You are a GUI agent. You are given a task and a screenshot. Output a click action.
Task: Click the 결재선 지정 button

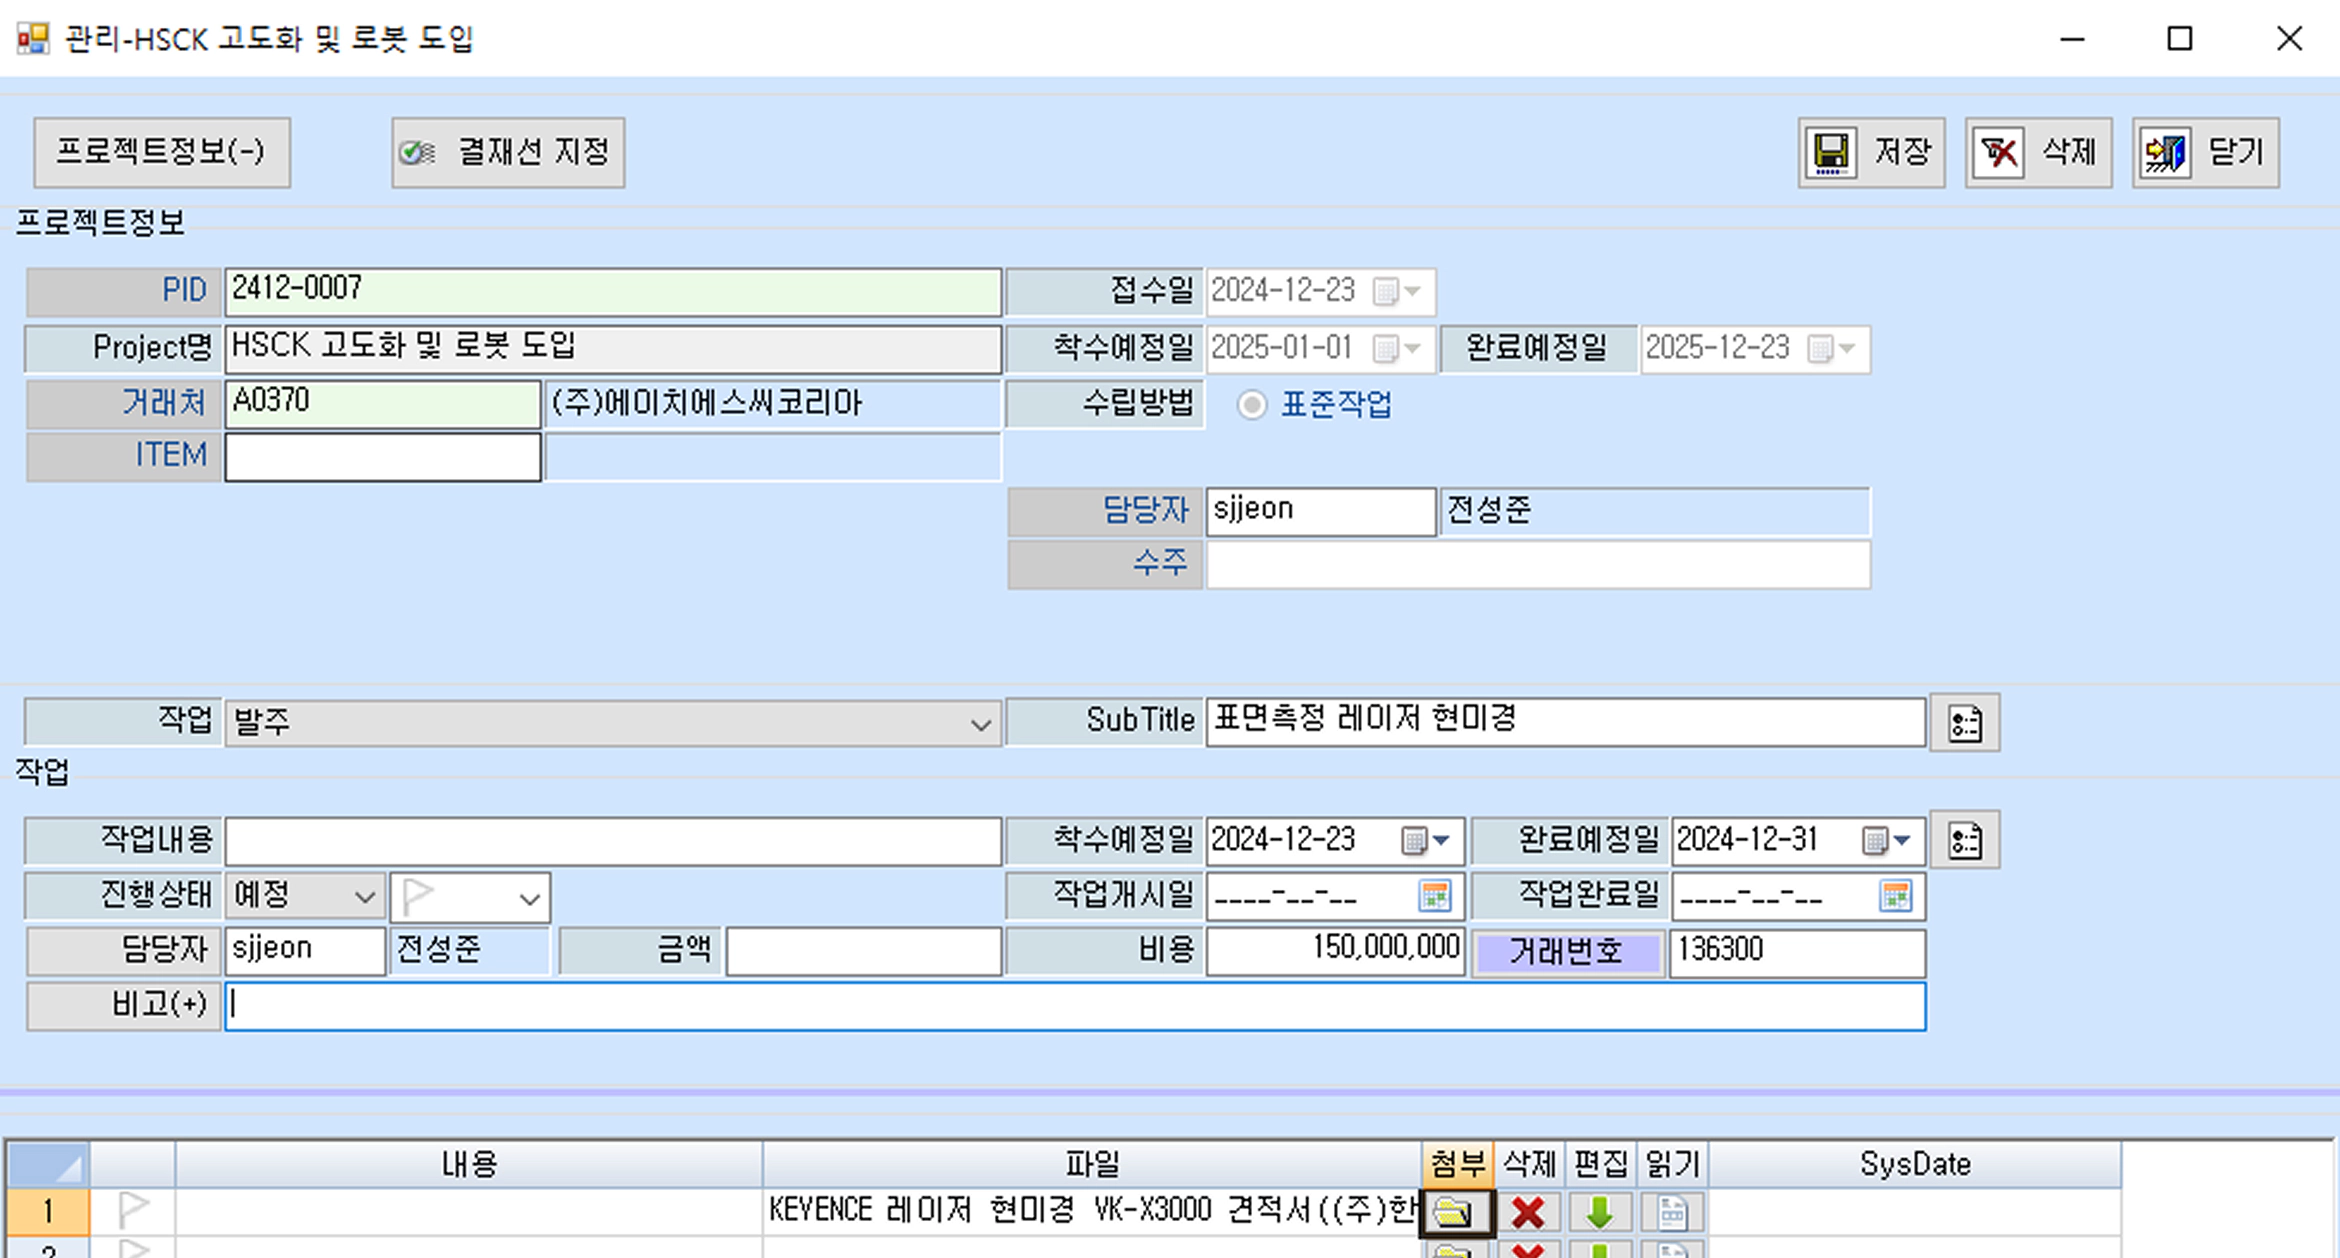[x=508, y=152]
